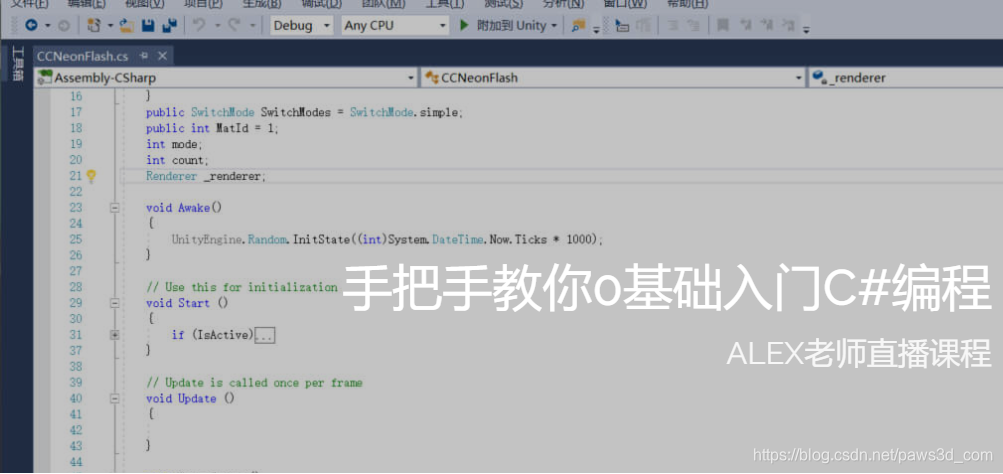
Task: Click the 'void Start ()' method text
Action: [187, 303]
